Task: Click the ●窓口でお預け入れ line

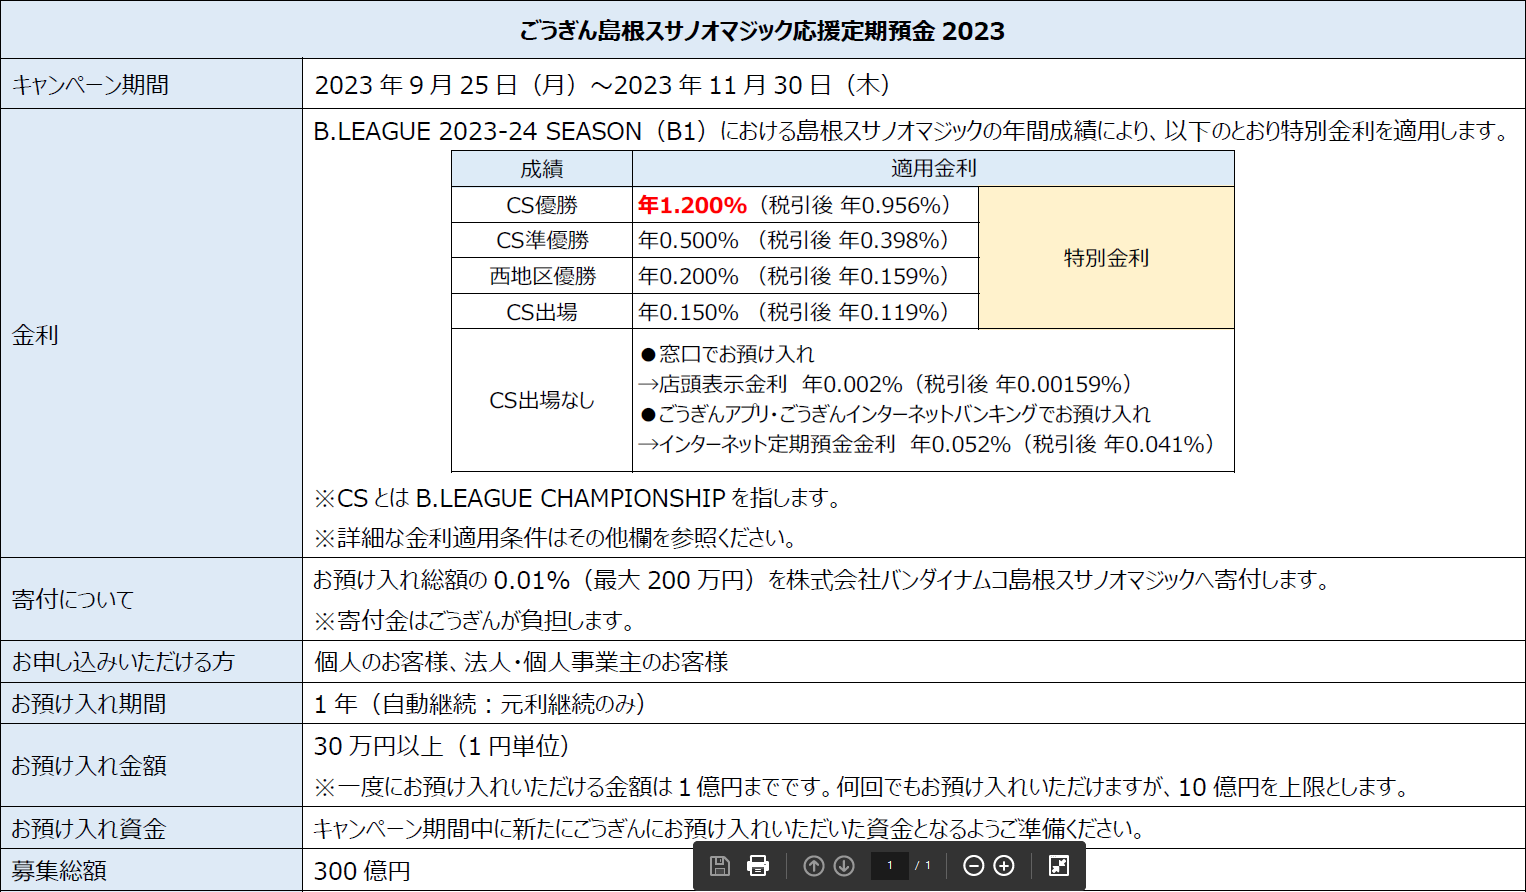Action: [727, 354]
